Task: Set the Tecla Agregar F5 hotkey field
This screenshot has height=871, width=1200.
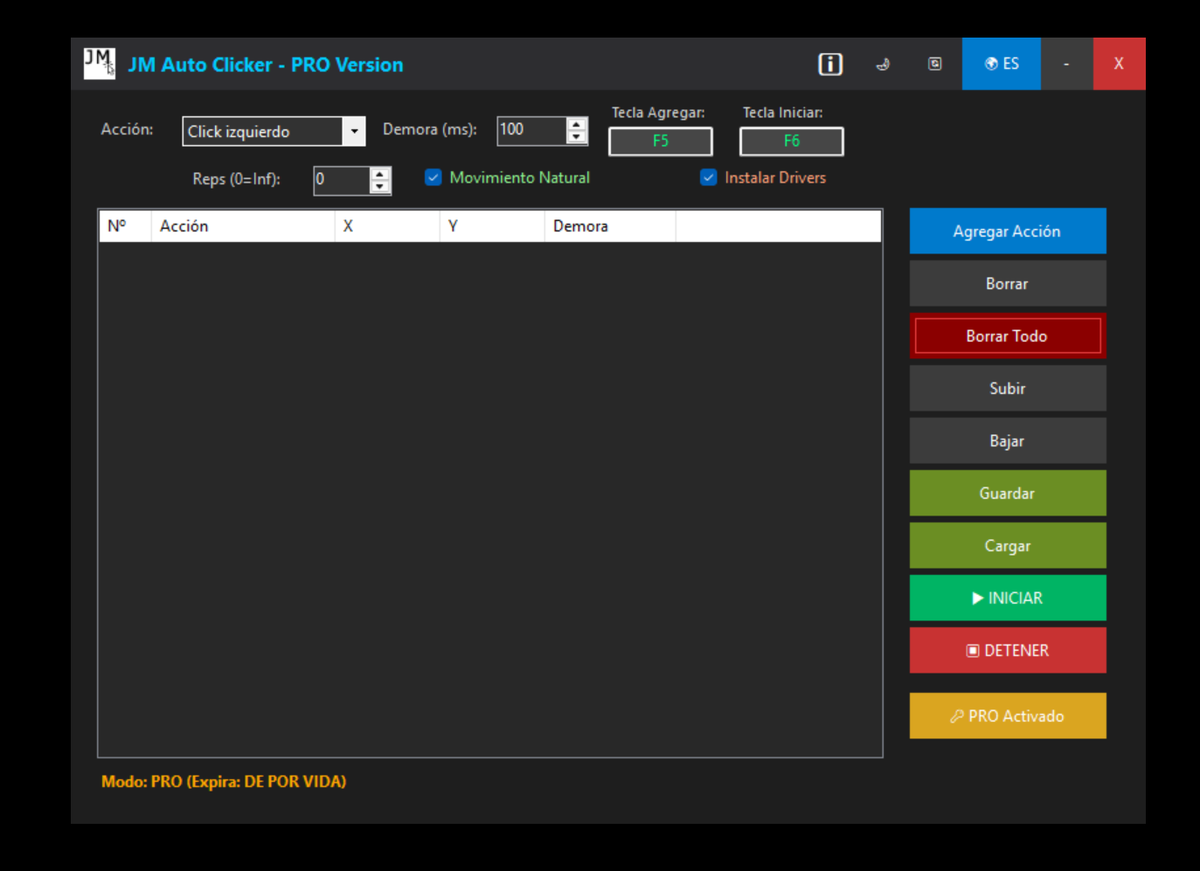Action: point(660,142)
